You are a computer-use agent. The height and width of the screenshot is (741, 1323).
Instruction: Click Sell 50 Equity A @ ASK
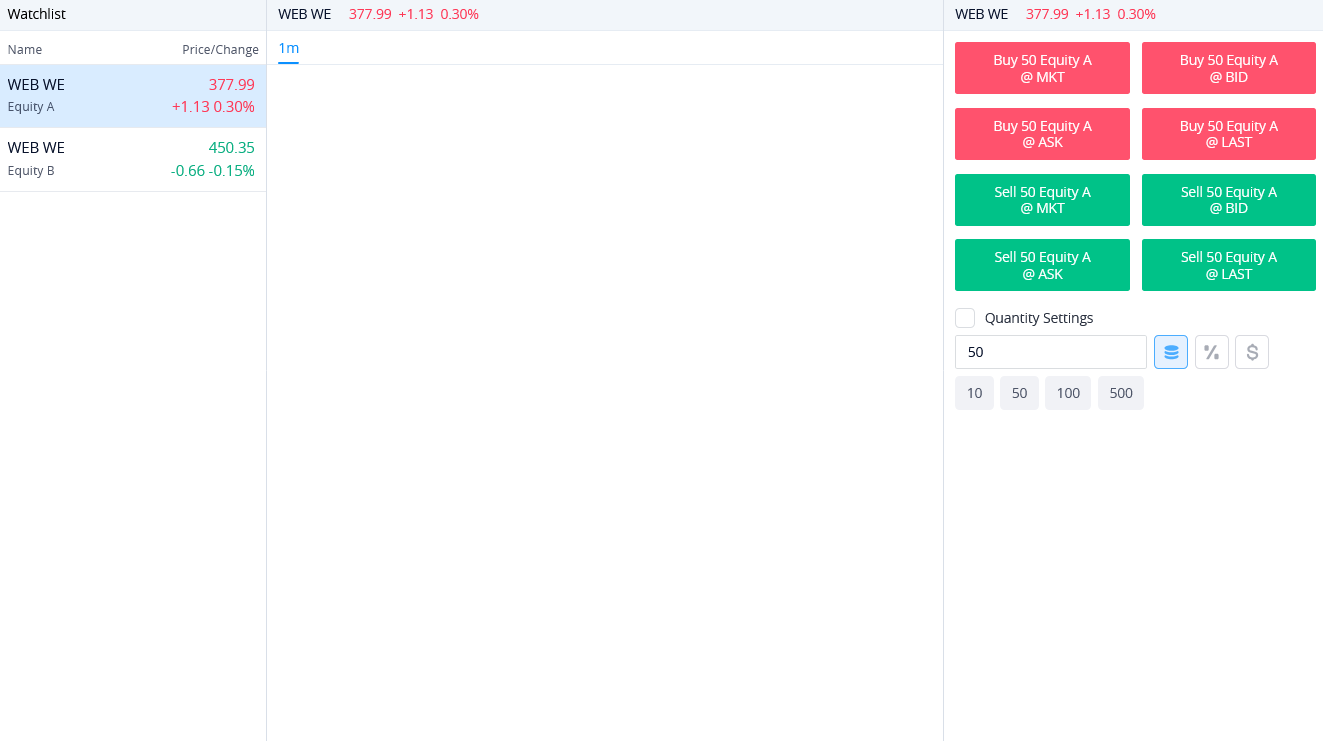point(1042,265)
